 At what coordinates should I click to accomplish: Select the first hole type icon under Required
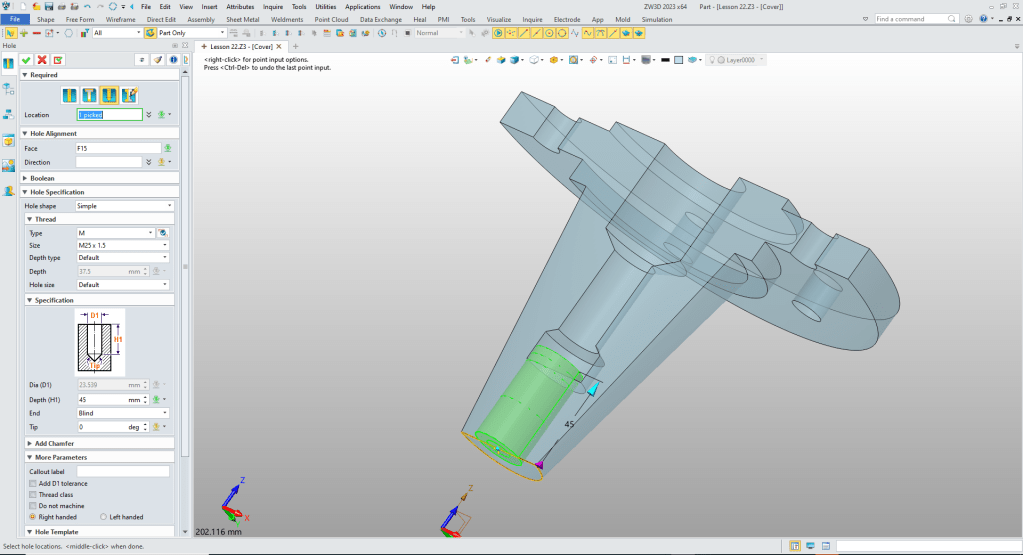point(69,95)
